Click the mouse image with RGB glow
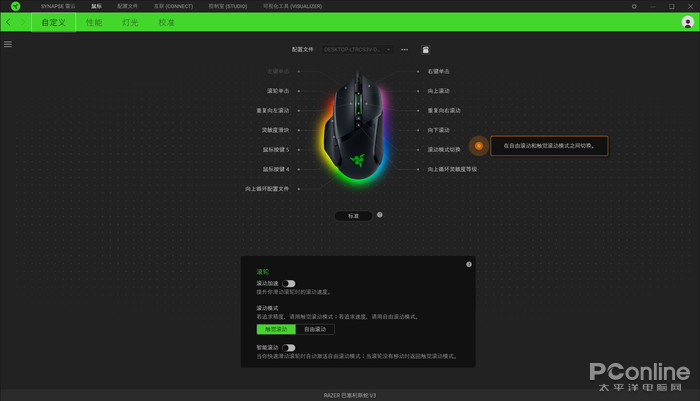 (357, 126)
